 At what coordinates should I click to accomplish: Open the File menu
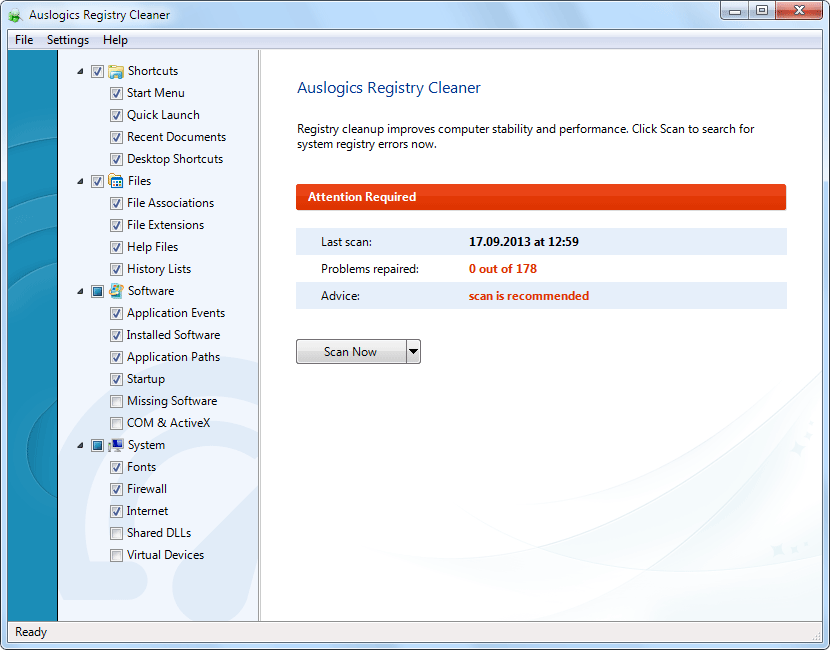[x=24, y=40]
